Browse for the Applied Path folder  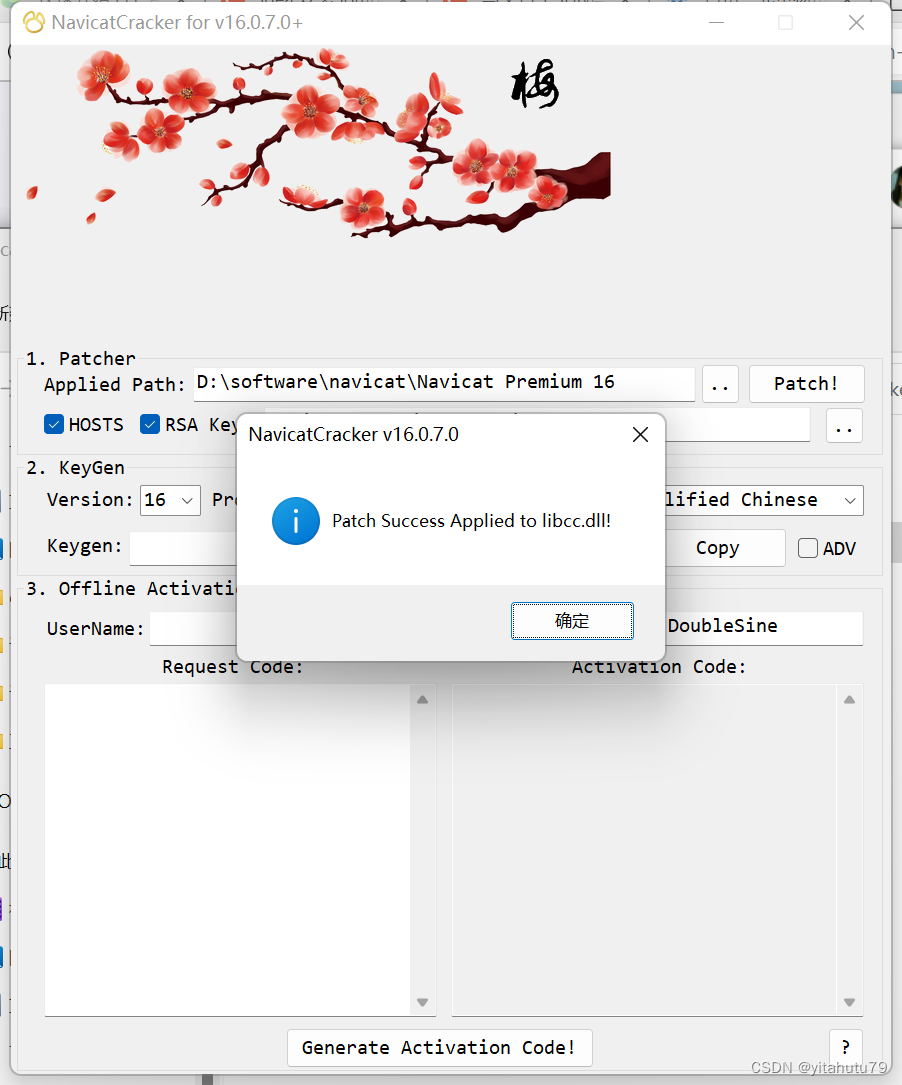pyautogui.click(x=720, y=384)
